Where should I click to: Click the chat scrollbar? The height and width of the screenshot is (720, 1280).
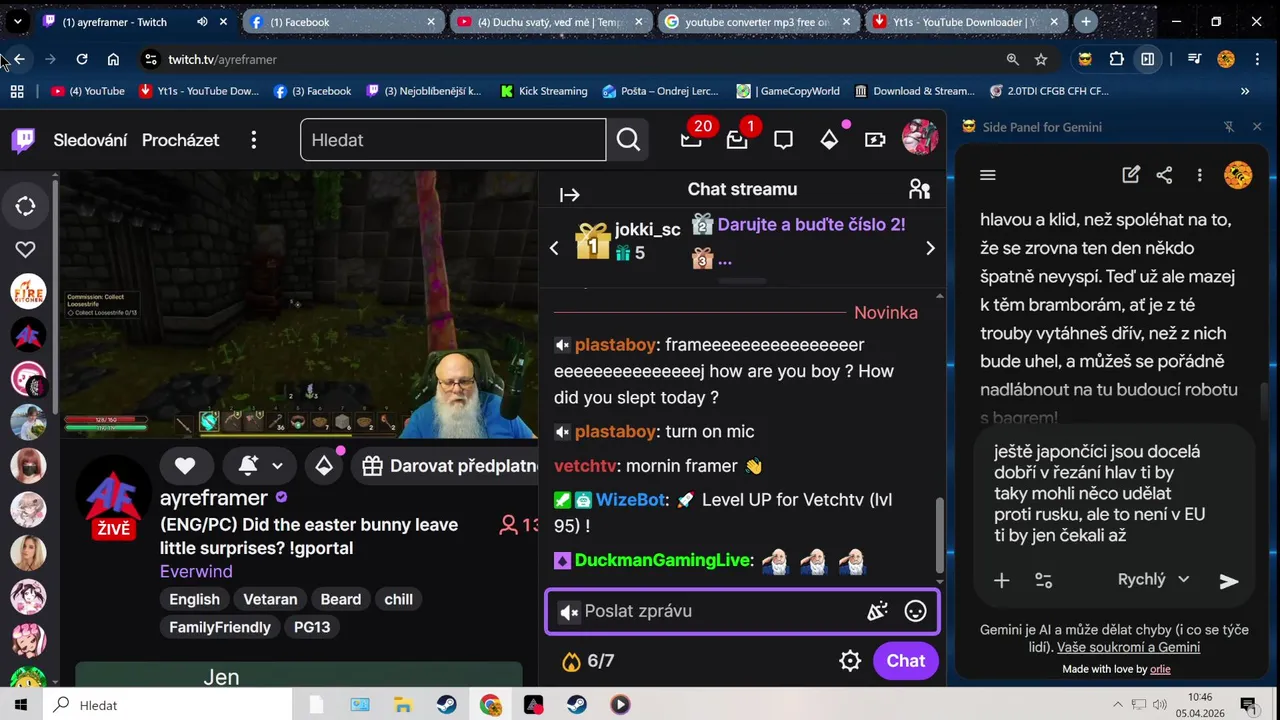coord(938,535)
